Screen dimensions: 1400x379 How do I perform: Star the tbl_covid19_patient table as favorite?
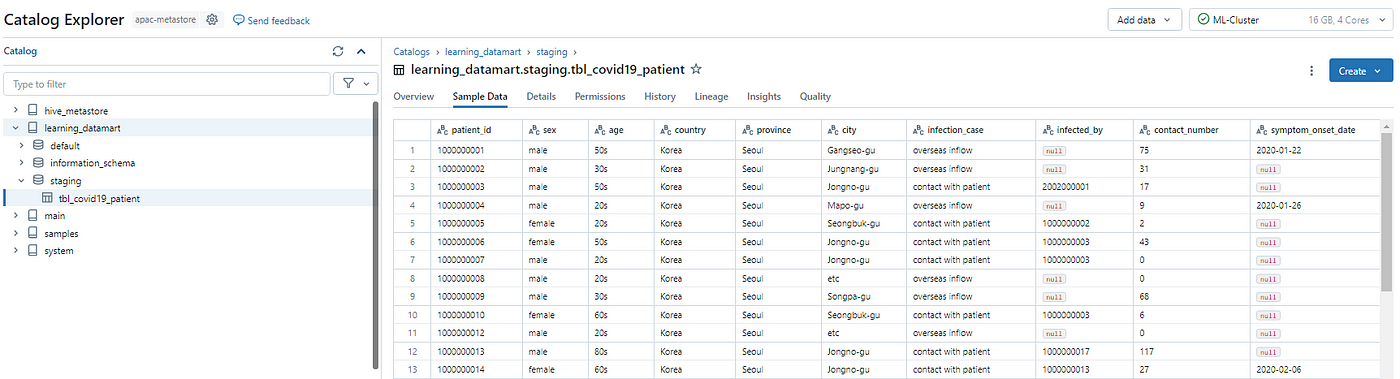pyautogui.click(x=696, y=70)
